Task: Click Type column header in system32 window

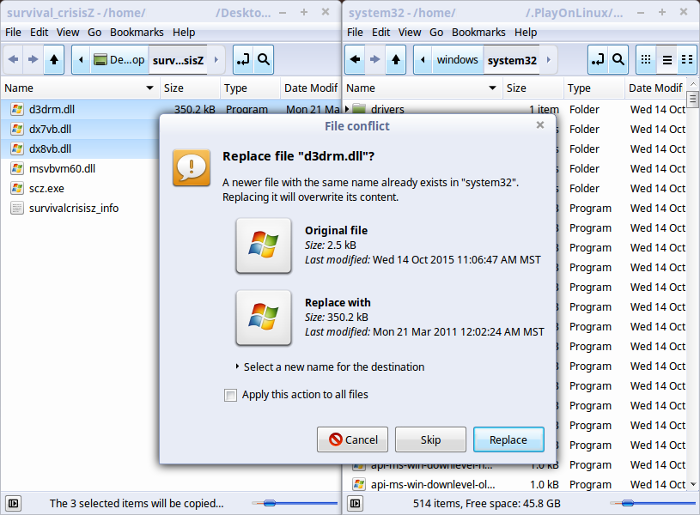Action: tap(594, 88)
